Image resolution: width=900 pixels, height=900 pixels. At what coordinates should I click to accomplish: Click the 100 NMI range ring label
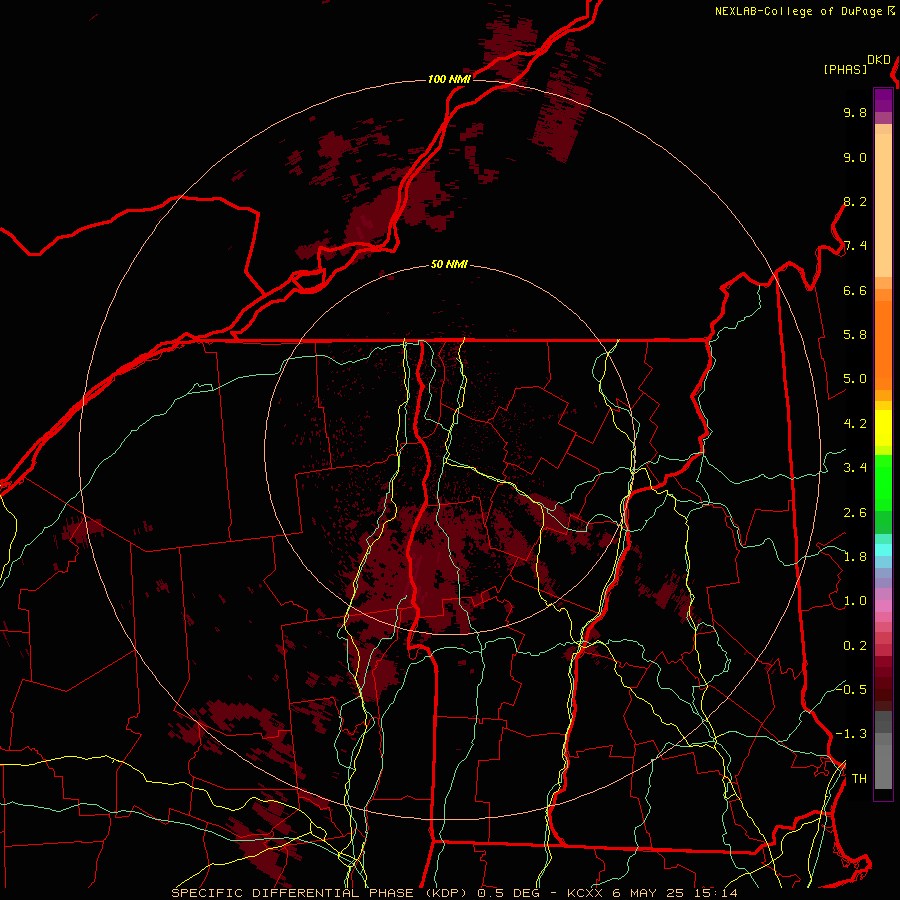(449, 79)
